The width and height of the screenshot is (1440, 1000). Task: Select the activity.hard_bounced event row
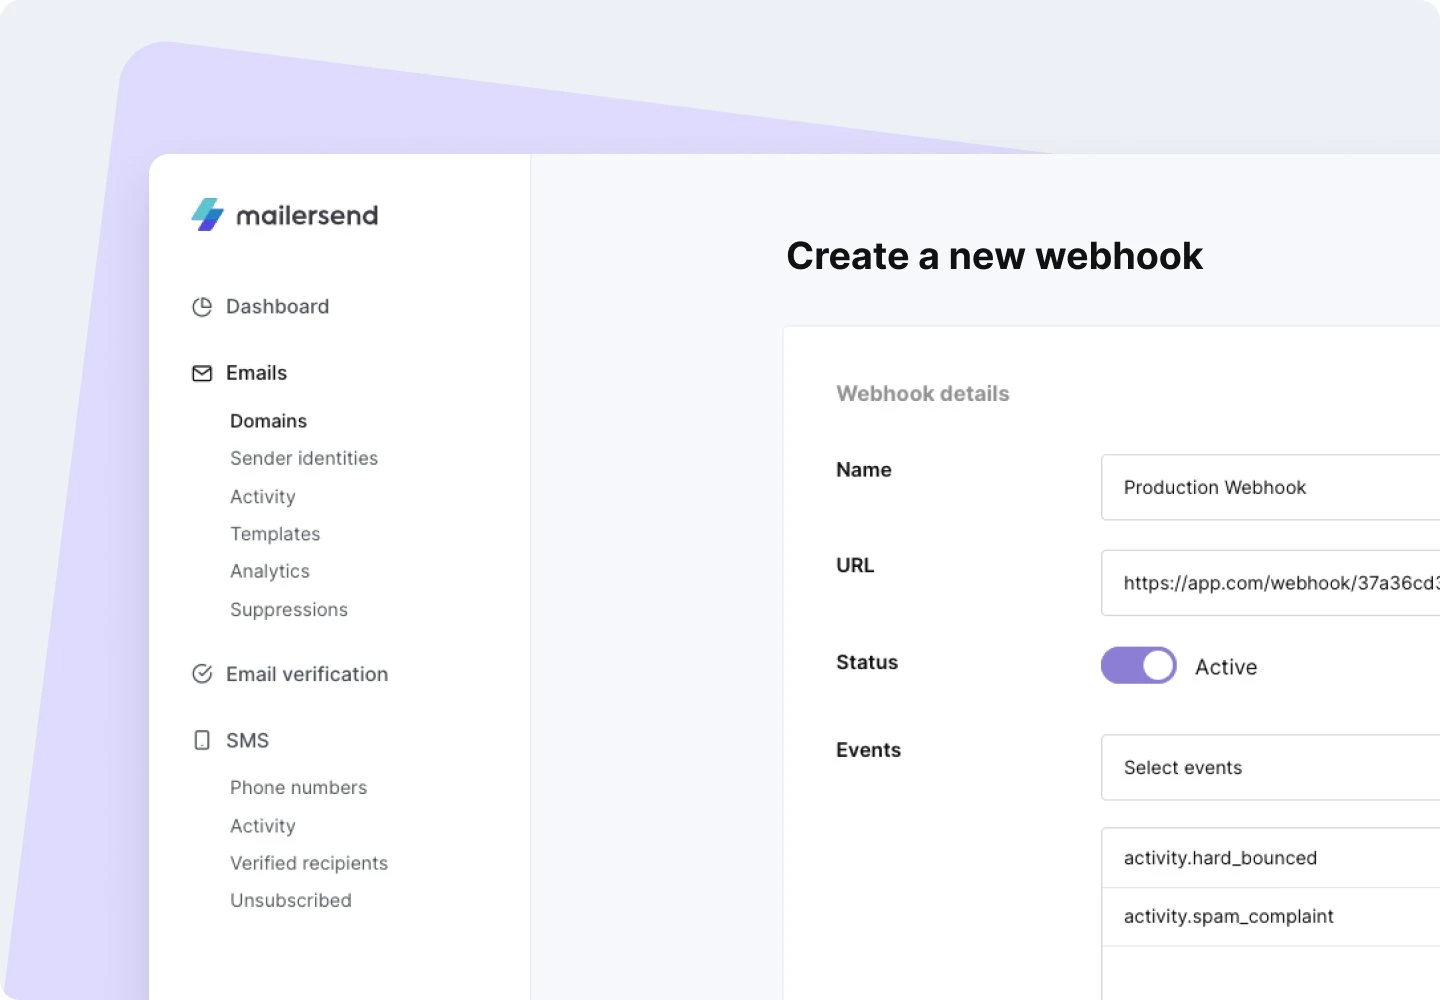(1270, 858)
